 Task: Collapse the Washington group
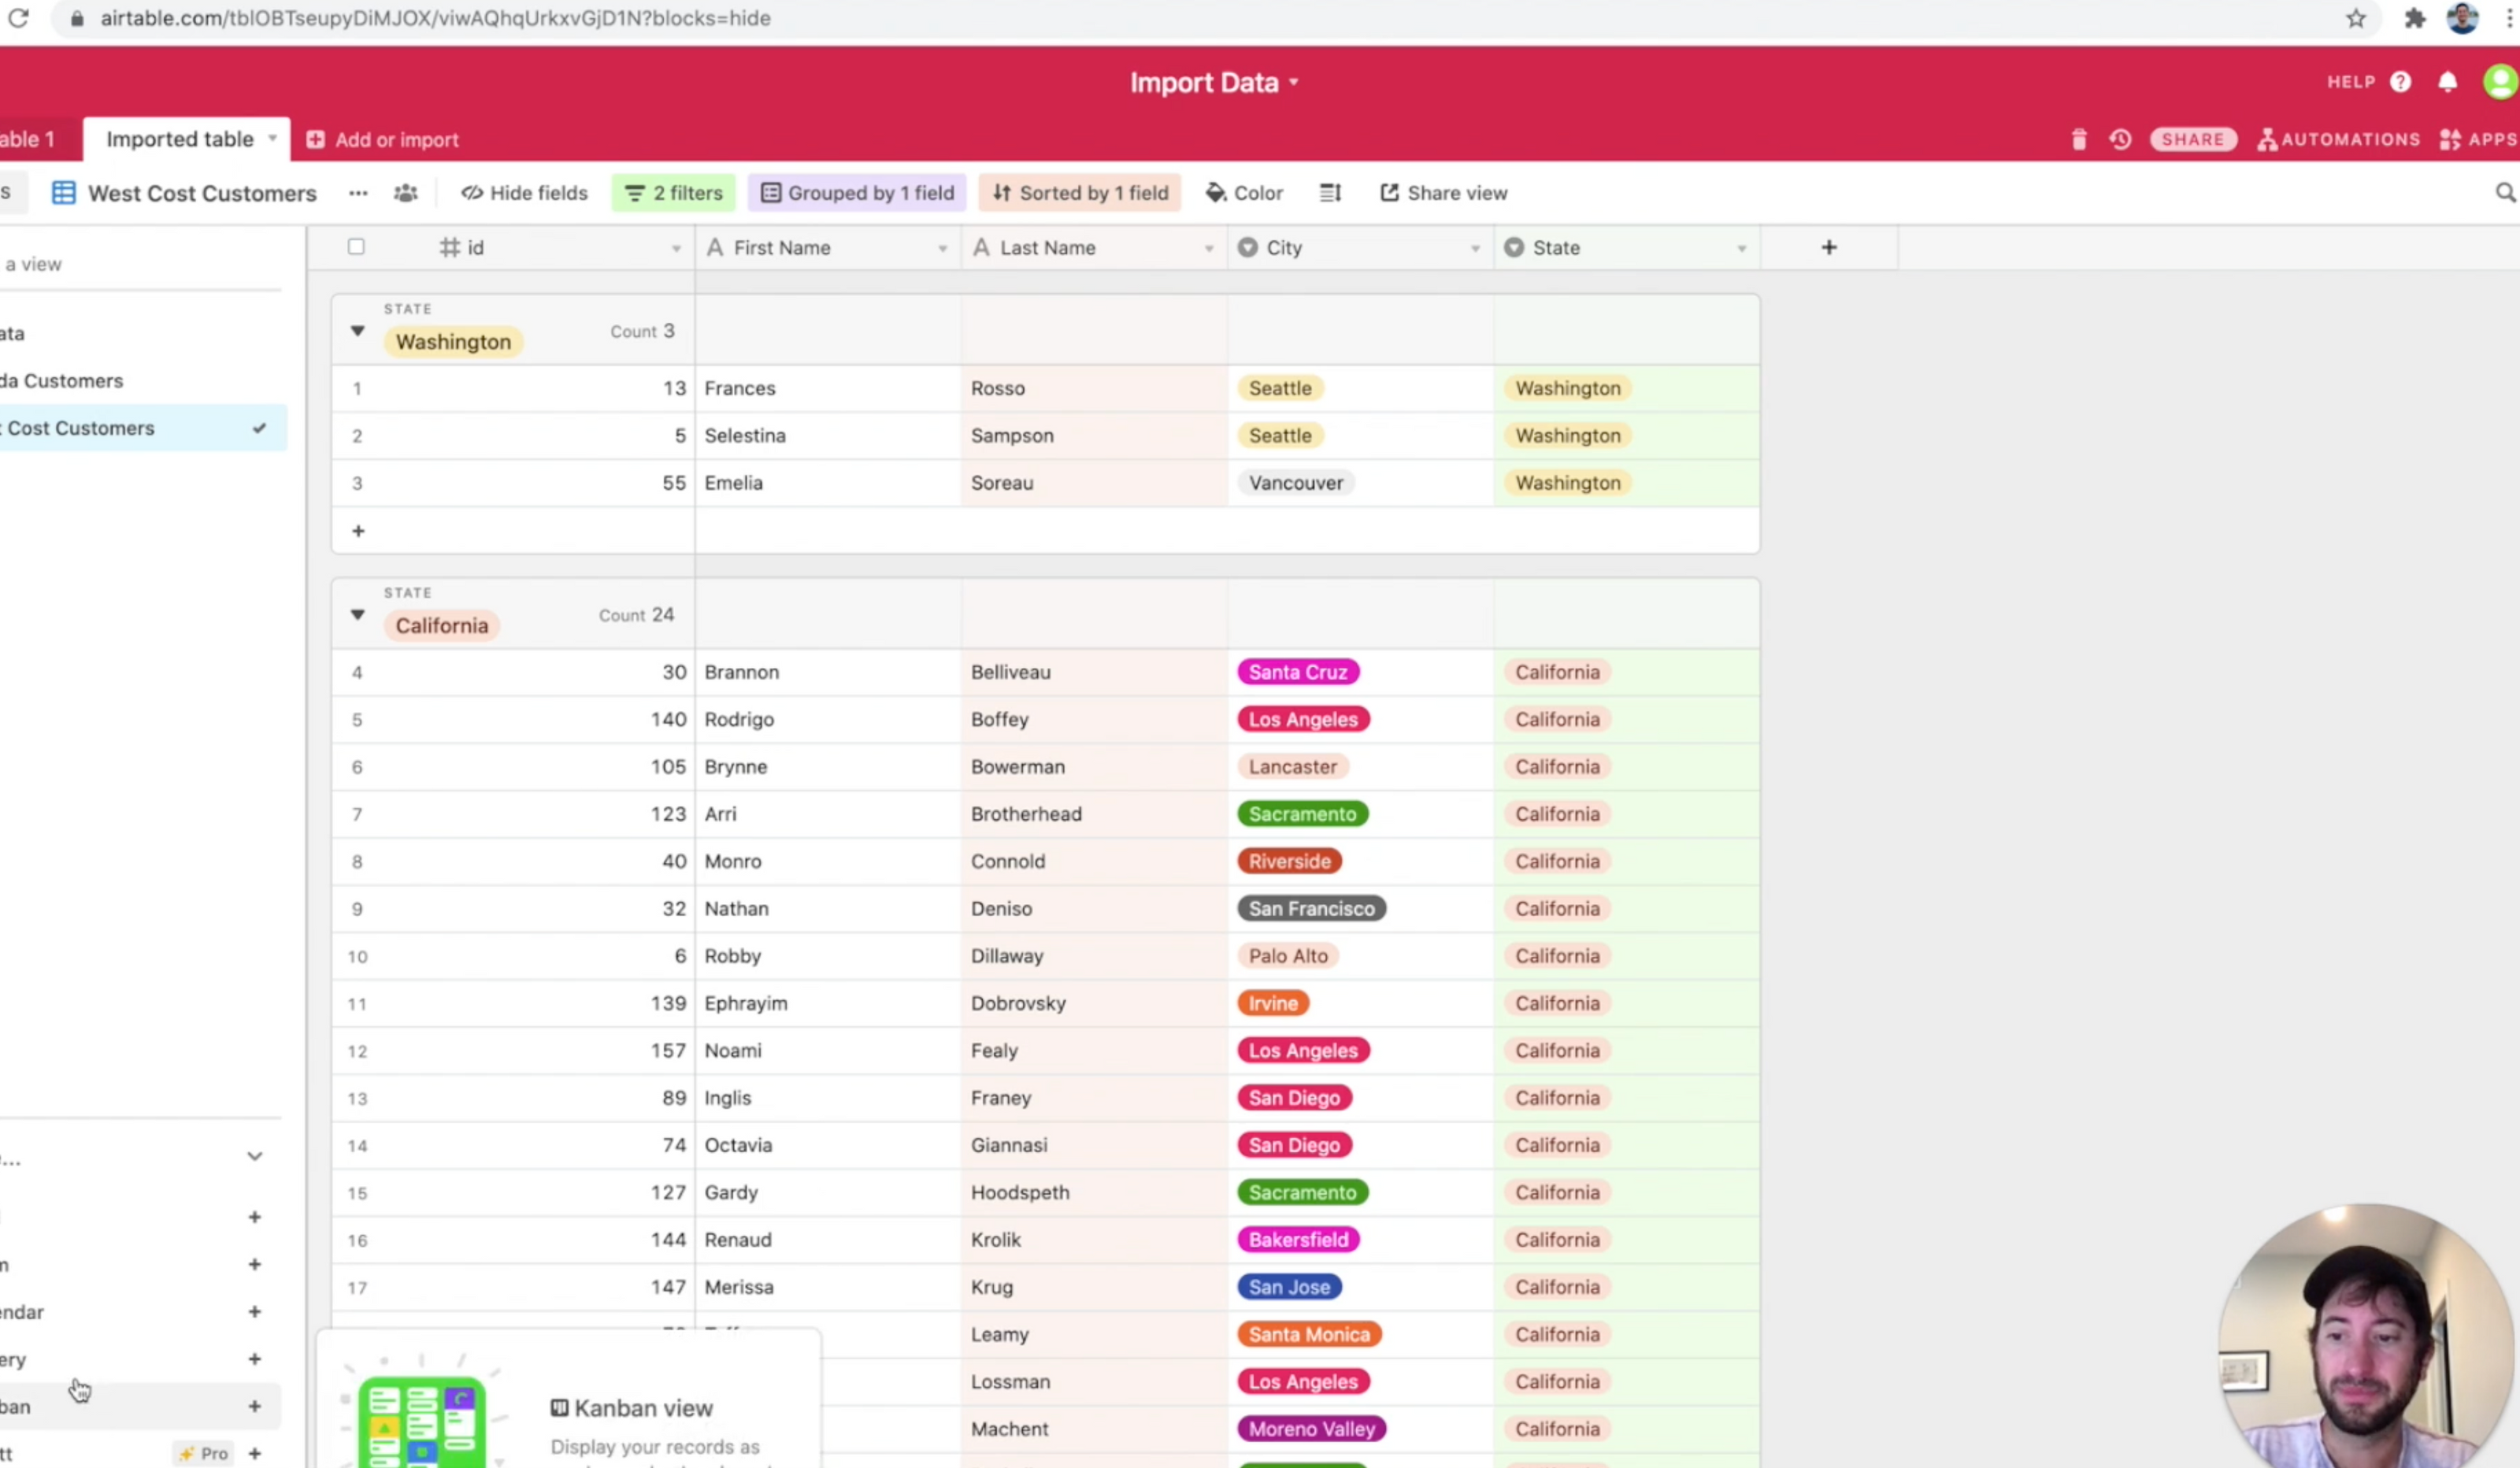click(357, 331)
